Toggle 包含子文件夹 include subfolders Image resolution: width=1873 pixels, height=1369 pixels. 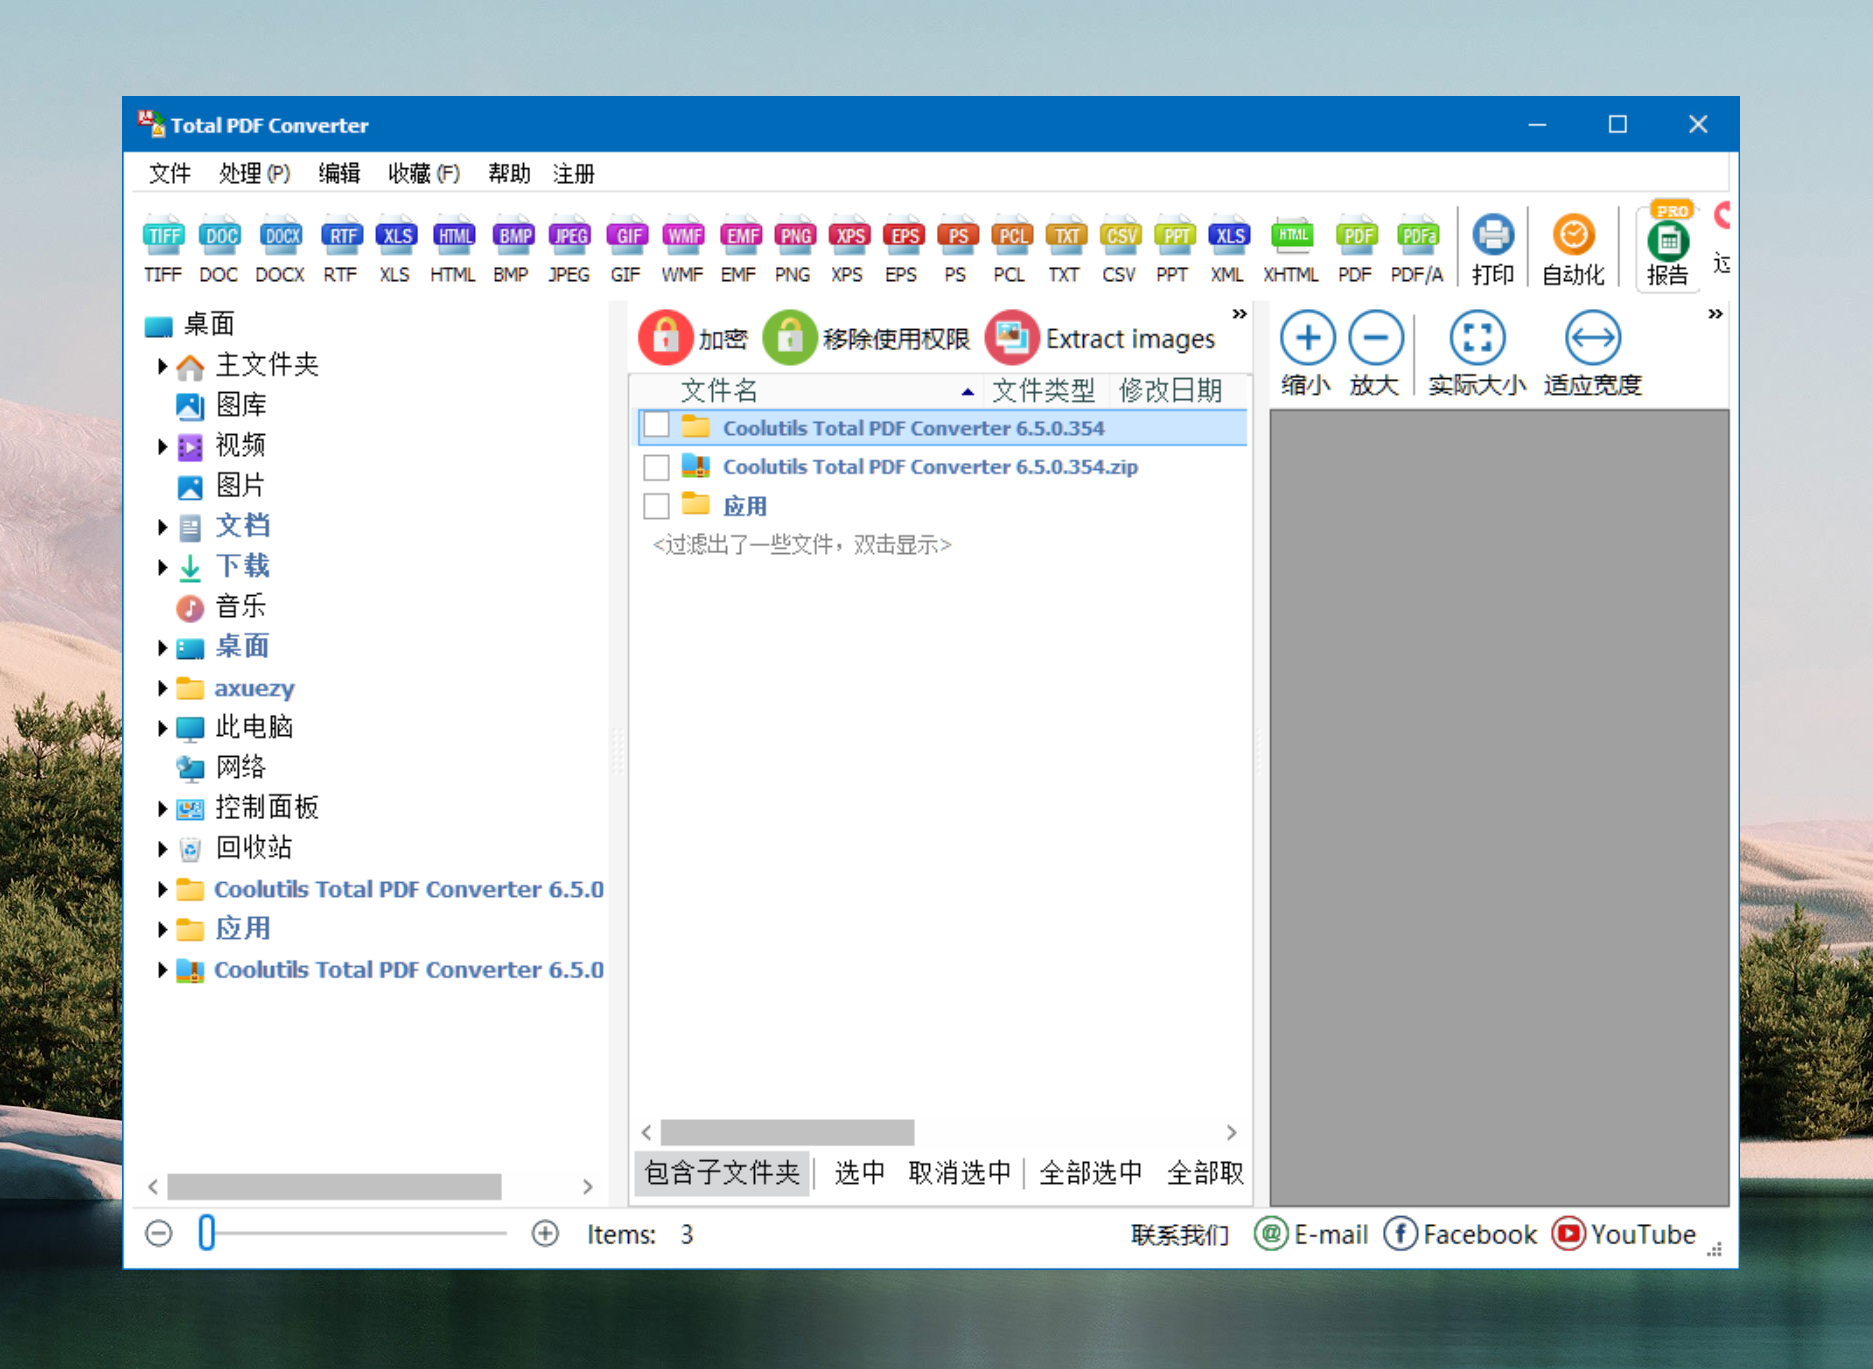point(722,1172)
